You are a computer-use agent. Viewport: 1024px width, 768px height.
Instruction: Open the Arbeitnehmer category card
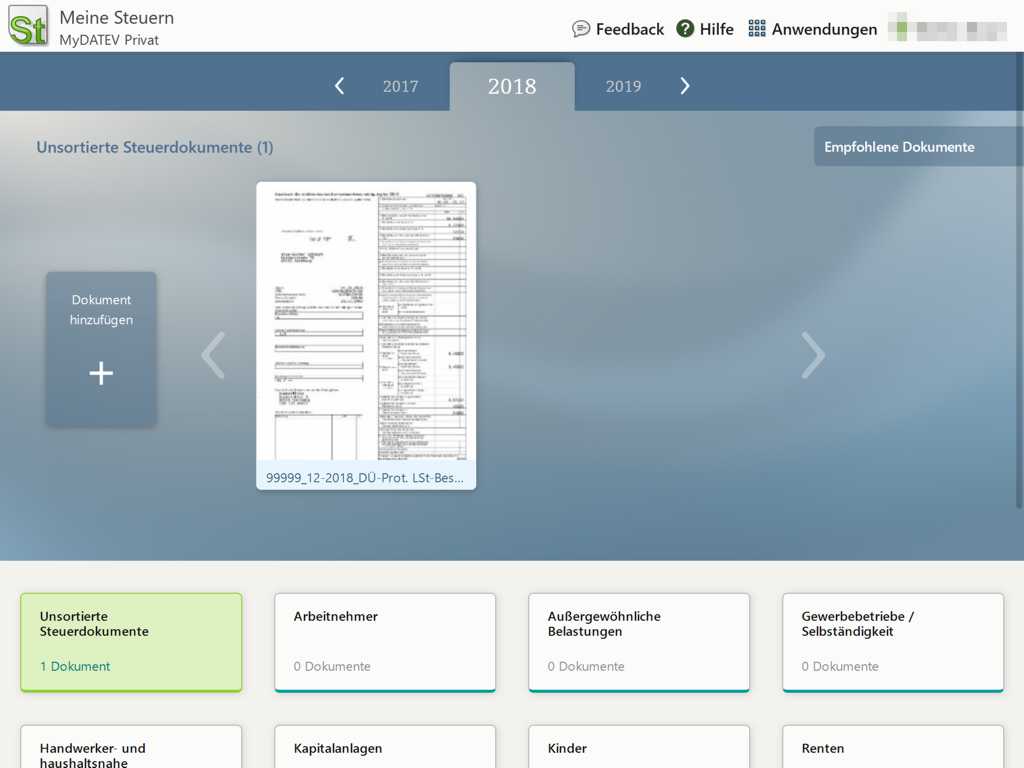click(x=385, y=642)
